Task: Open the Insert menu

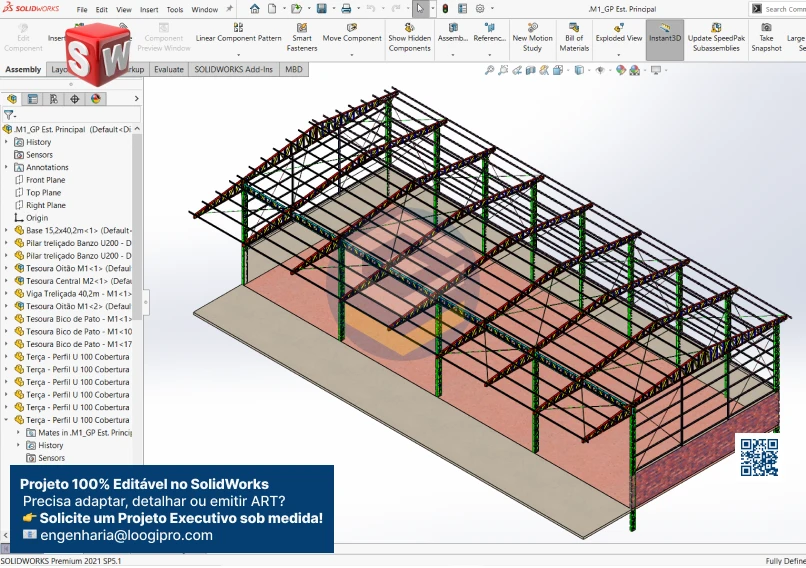Action: [x=149, y=9]
